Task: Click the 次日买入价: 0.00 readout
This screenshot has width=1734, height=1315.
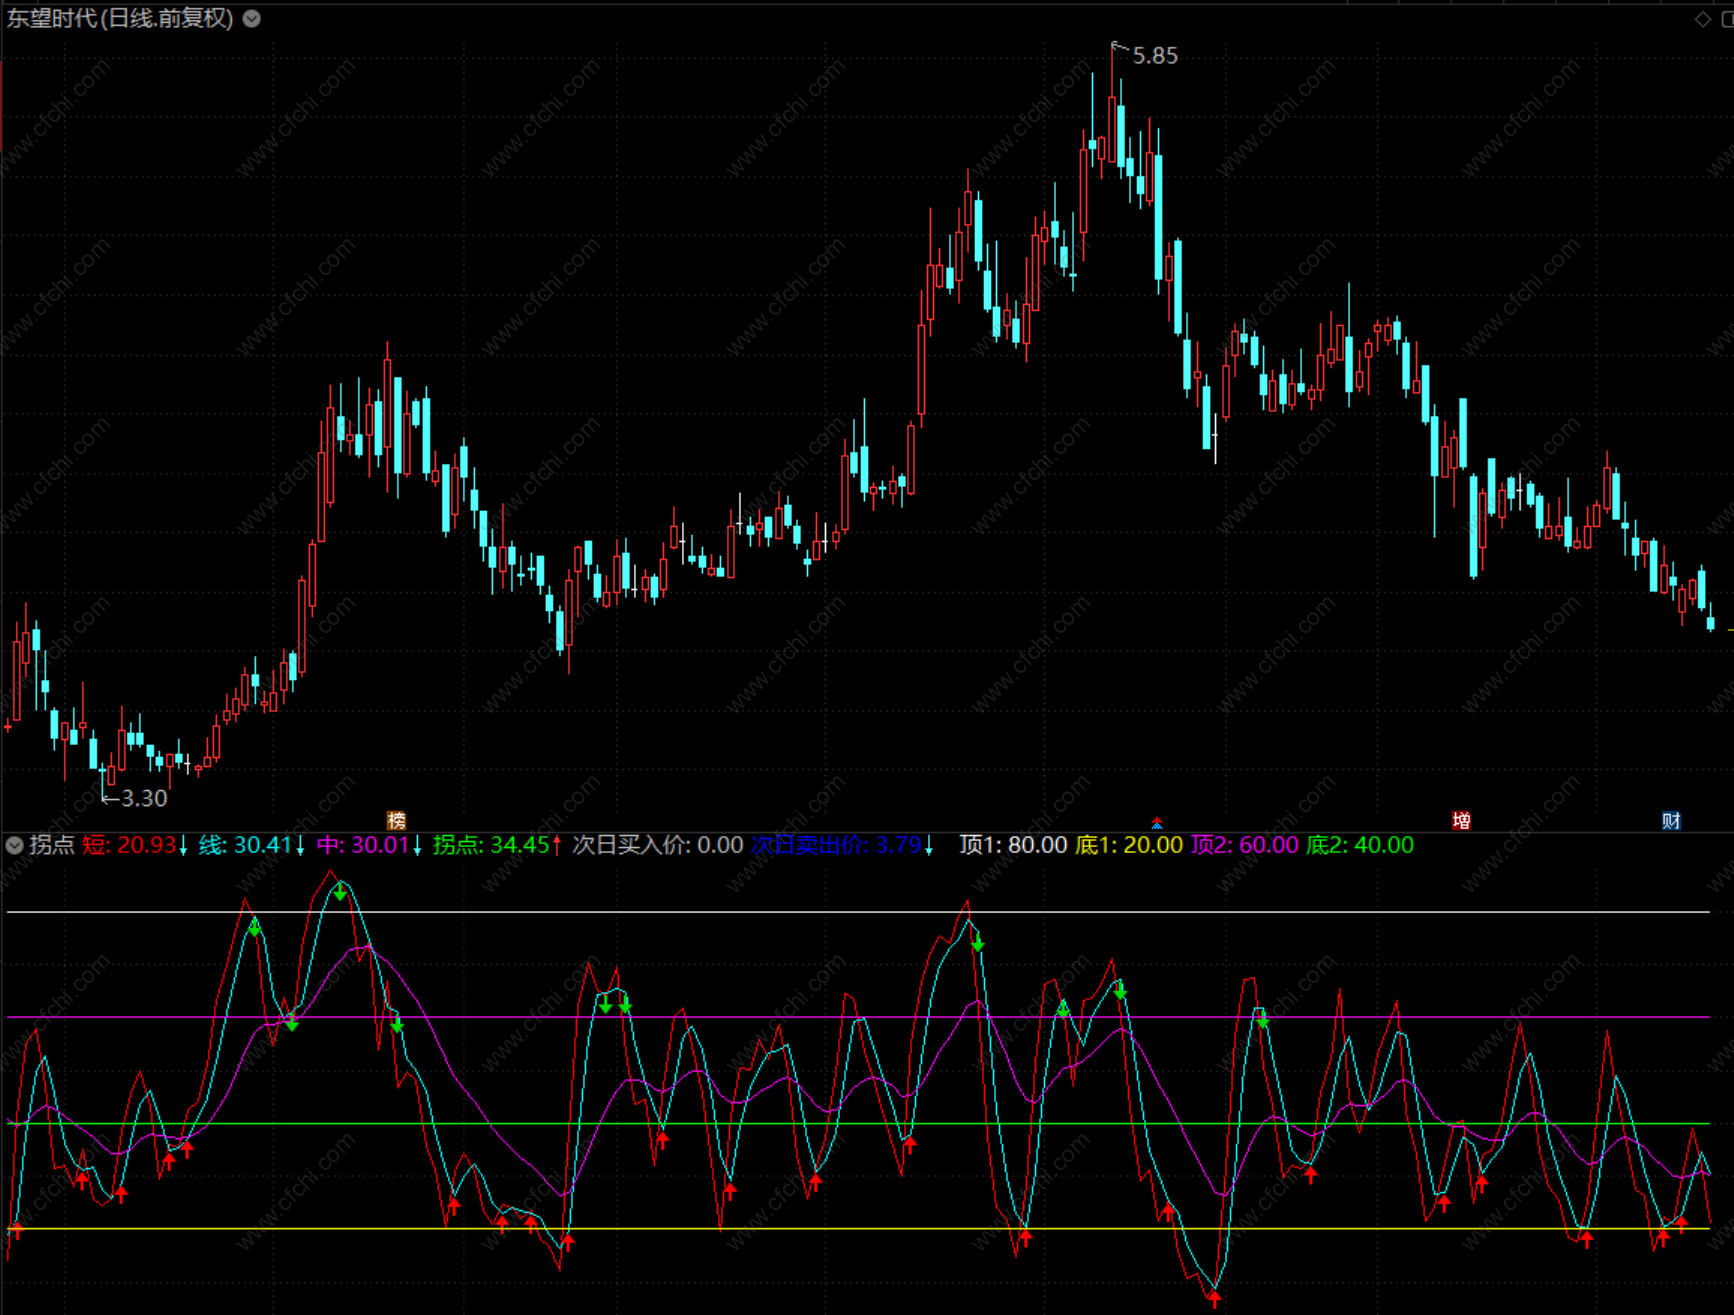Action: click(658, 845)
